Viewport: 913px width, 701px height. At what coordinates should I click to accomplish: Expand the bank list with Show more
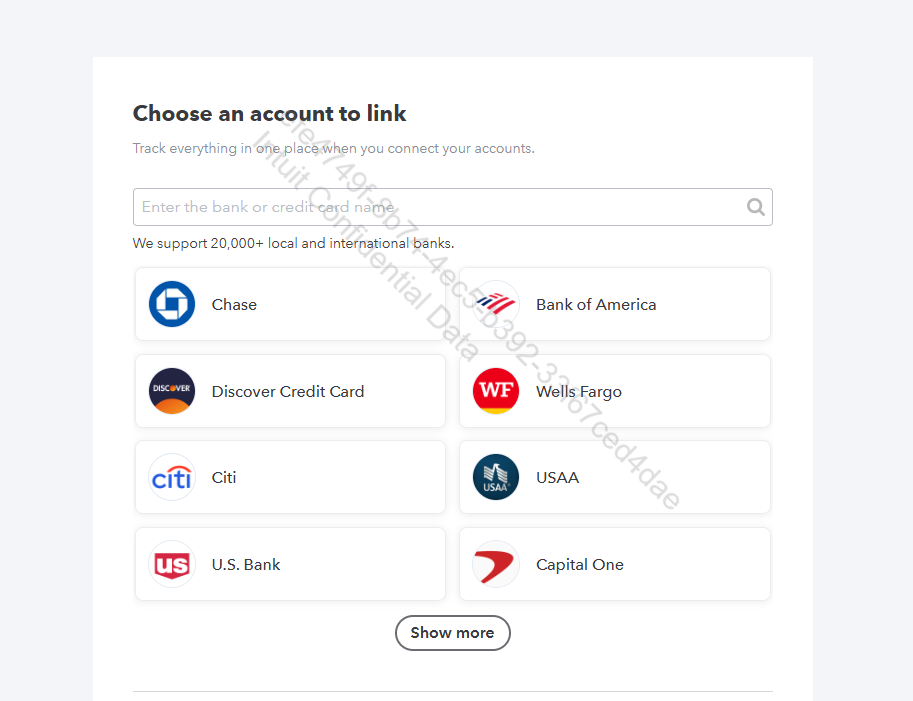(x=452, y=633)
